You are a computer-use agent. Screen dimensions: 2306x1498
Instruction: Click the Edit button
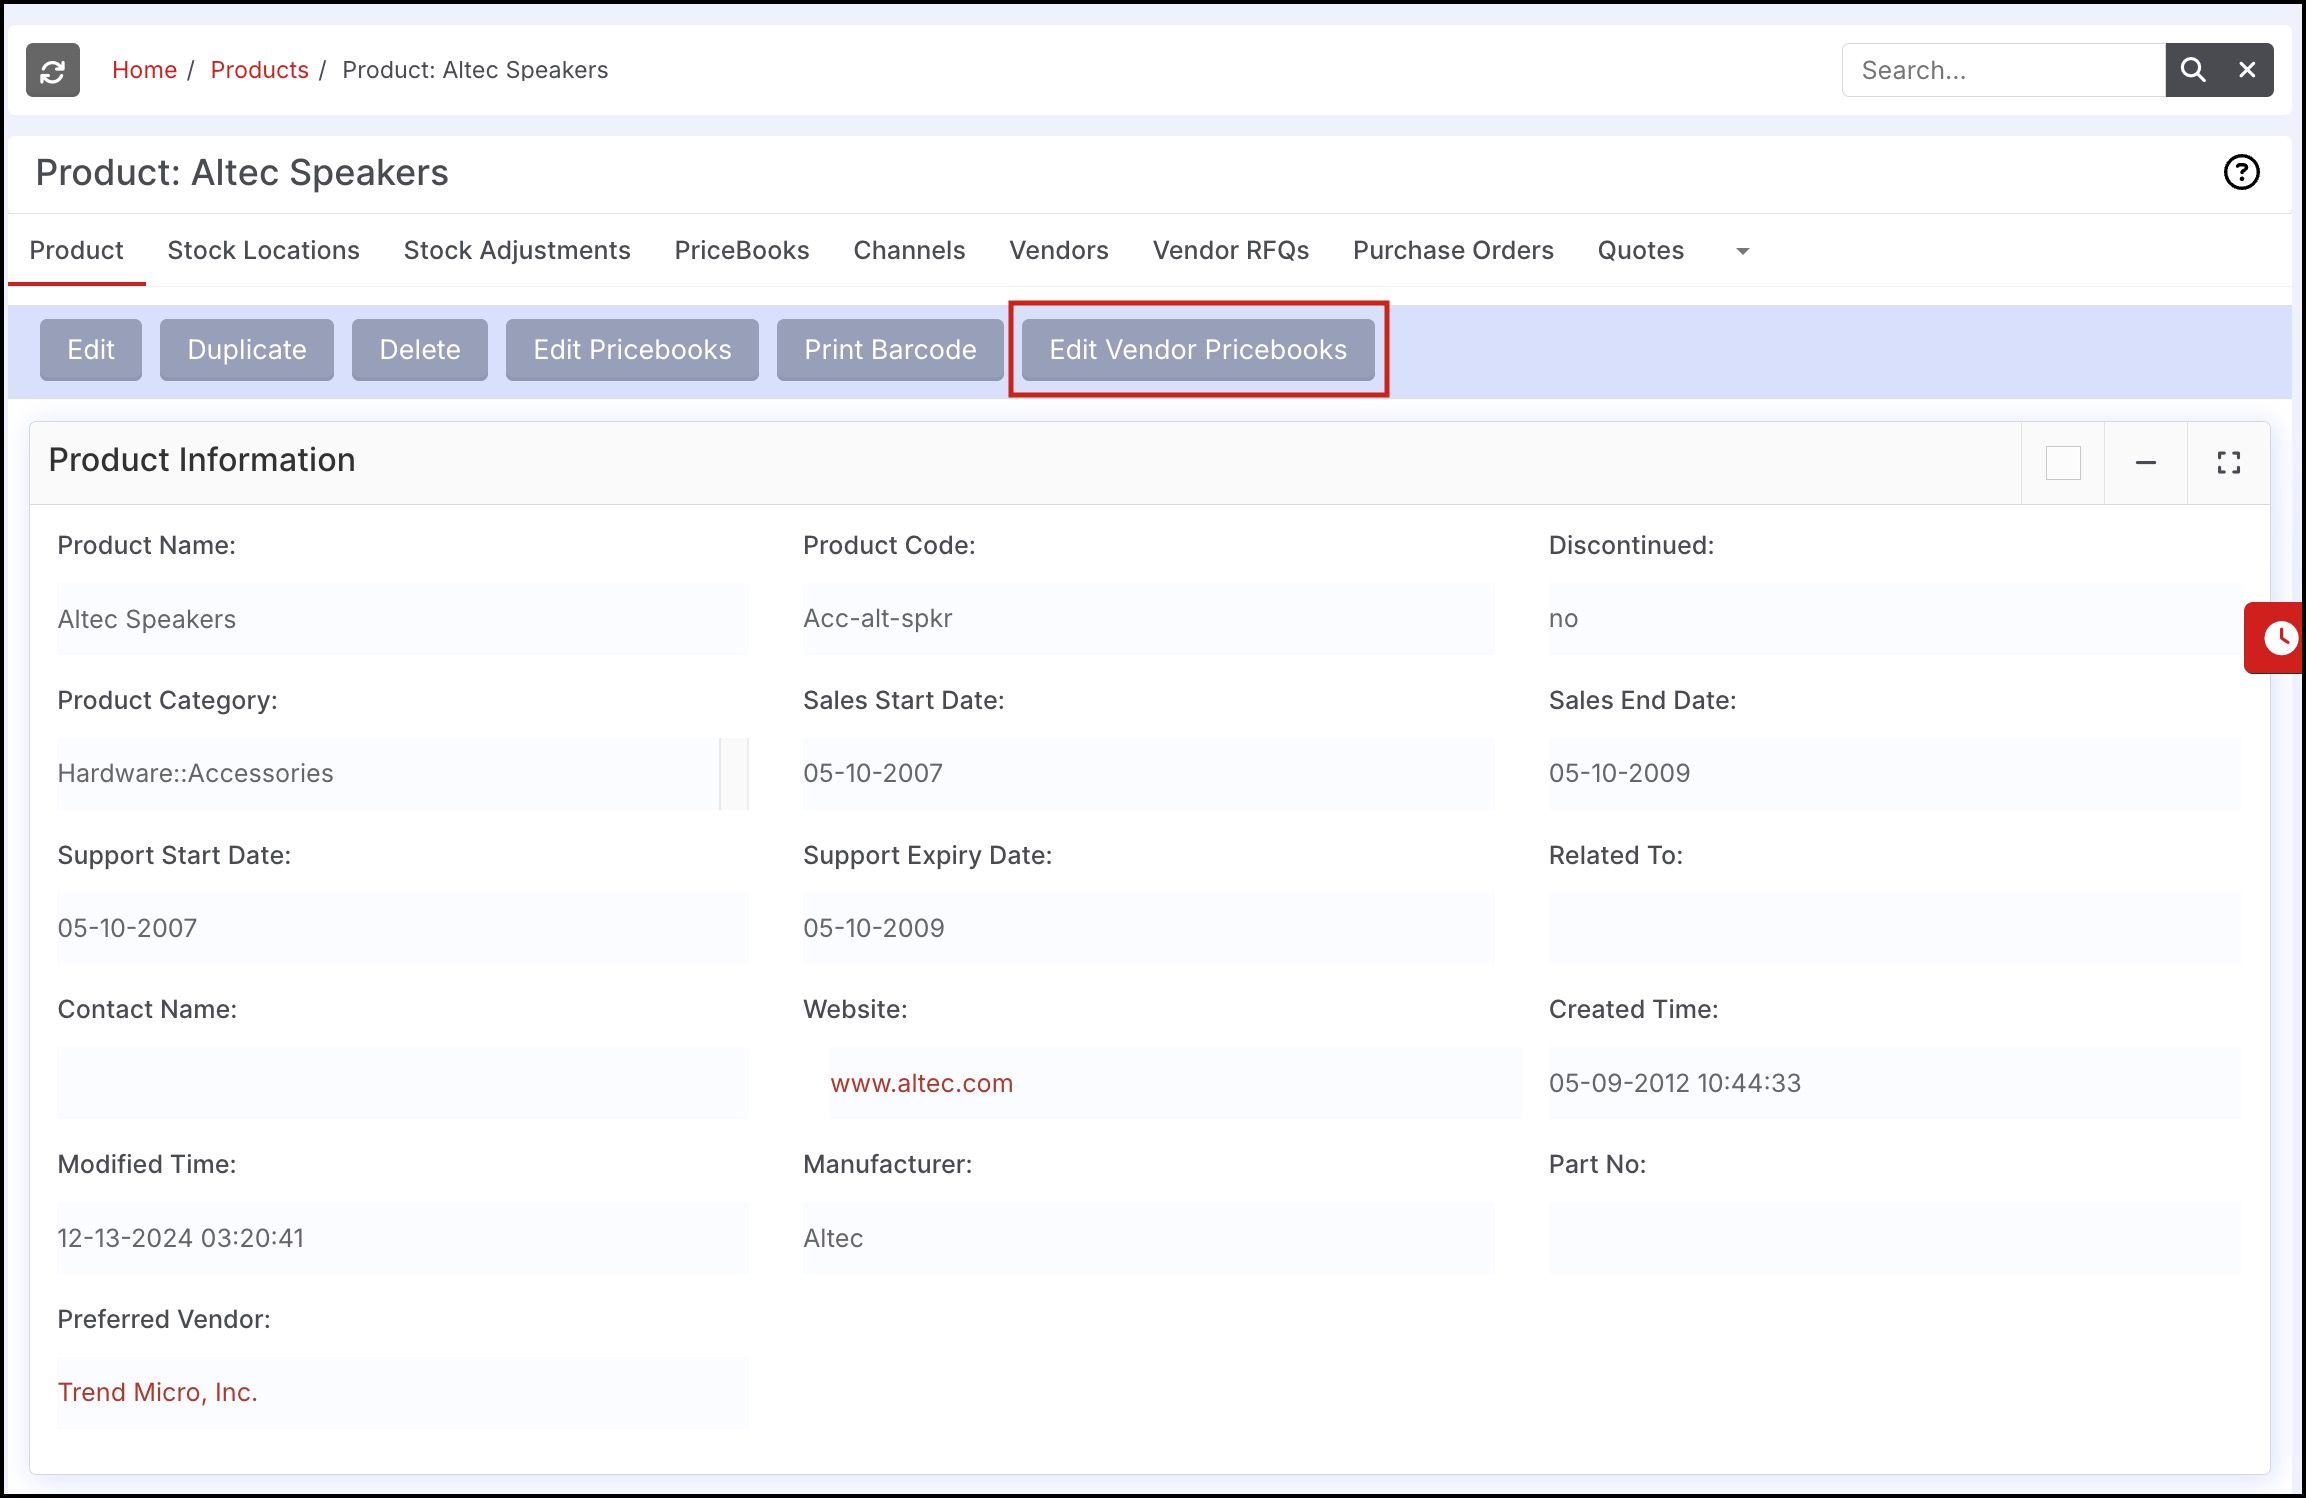point(91,350)
